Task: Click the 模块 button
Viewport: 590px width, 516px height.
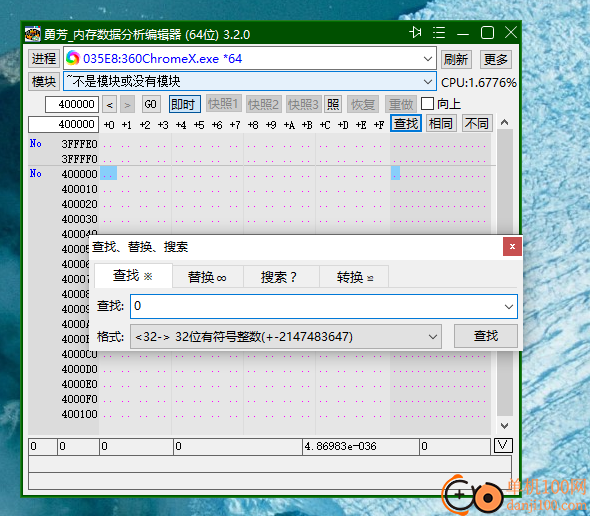Action: 44,81
